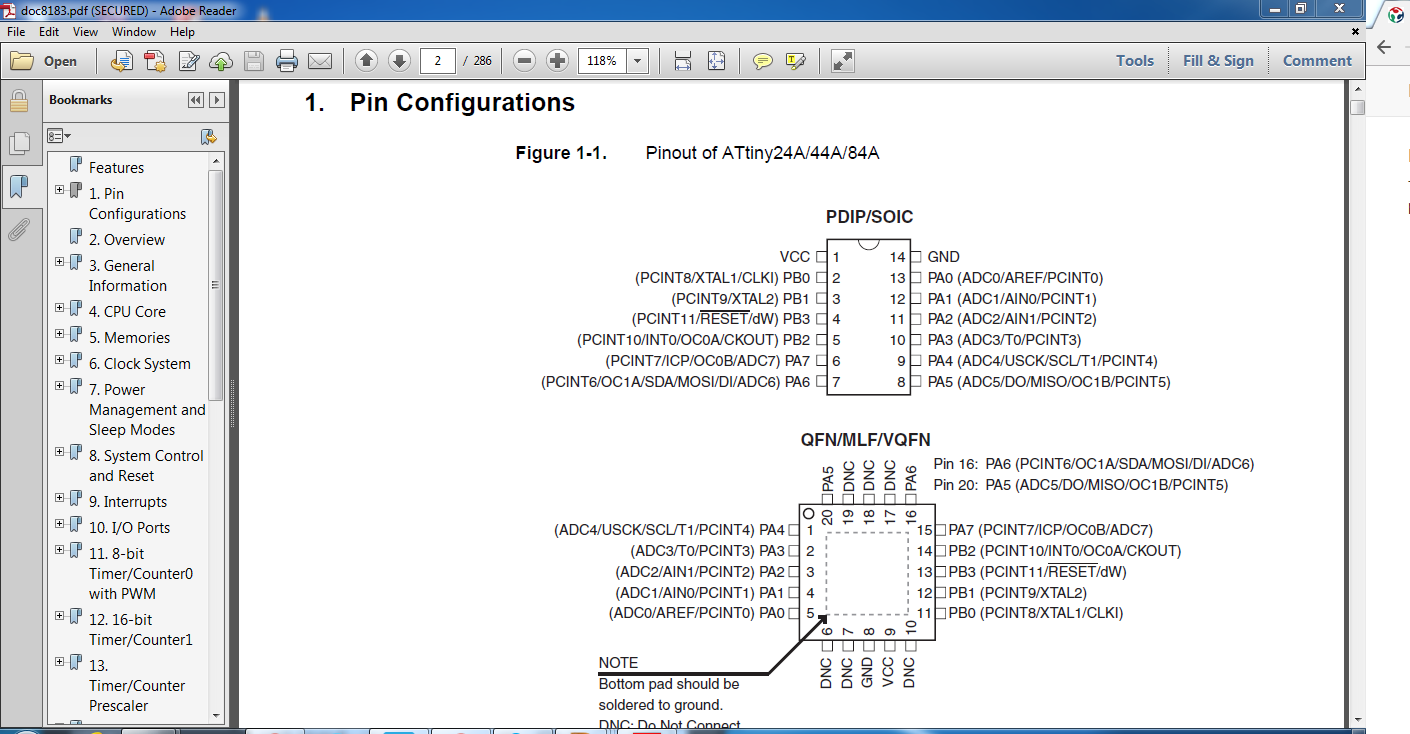
Task: Expand the '9. Interrupts' bookmark
Action: [x=60, y=498]
